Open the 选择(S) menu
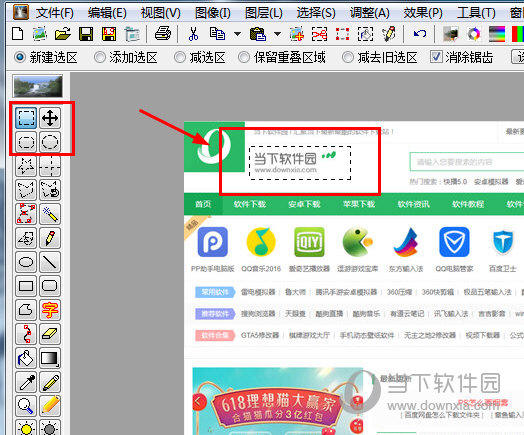The height and width of the screenshot is (435, 524). [x=316, y=13]
